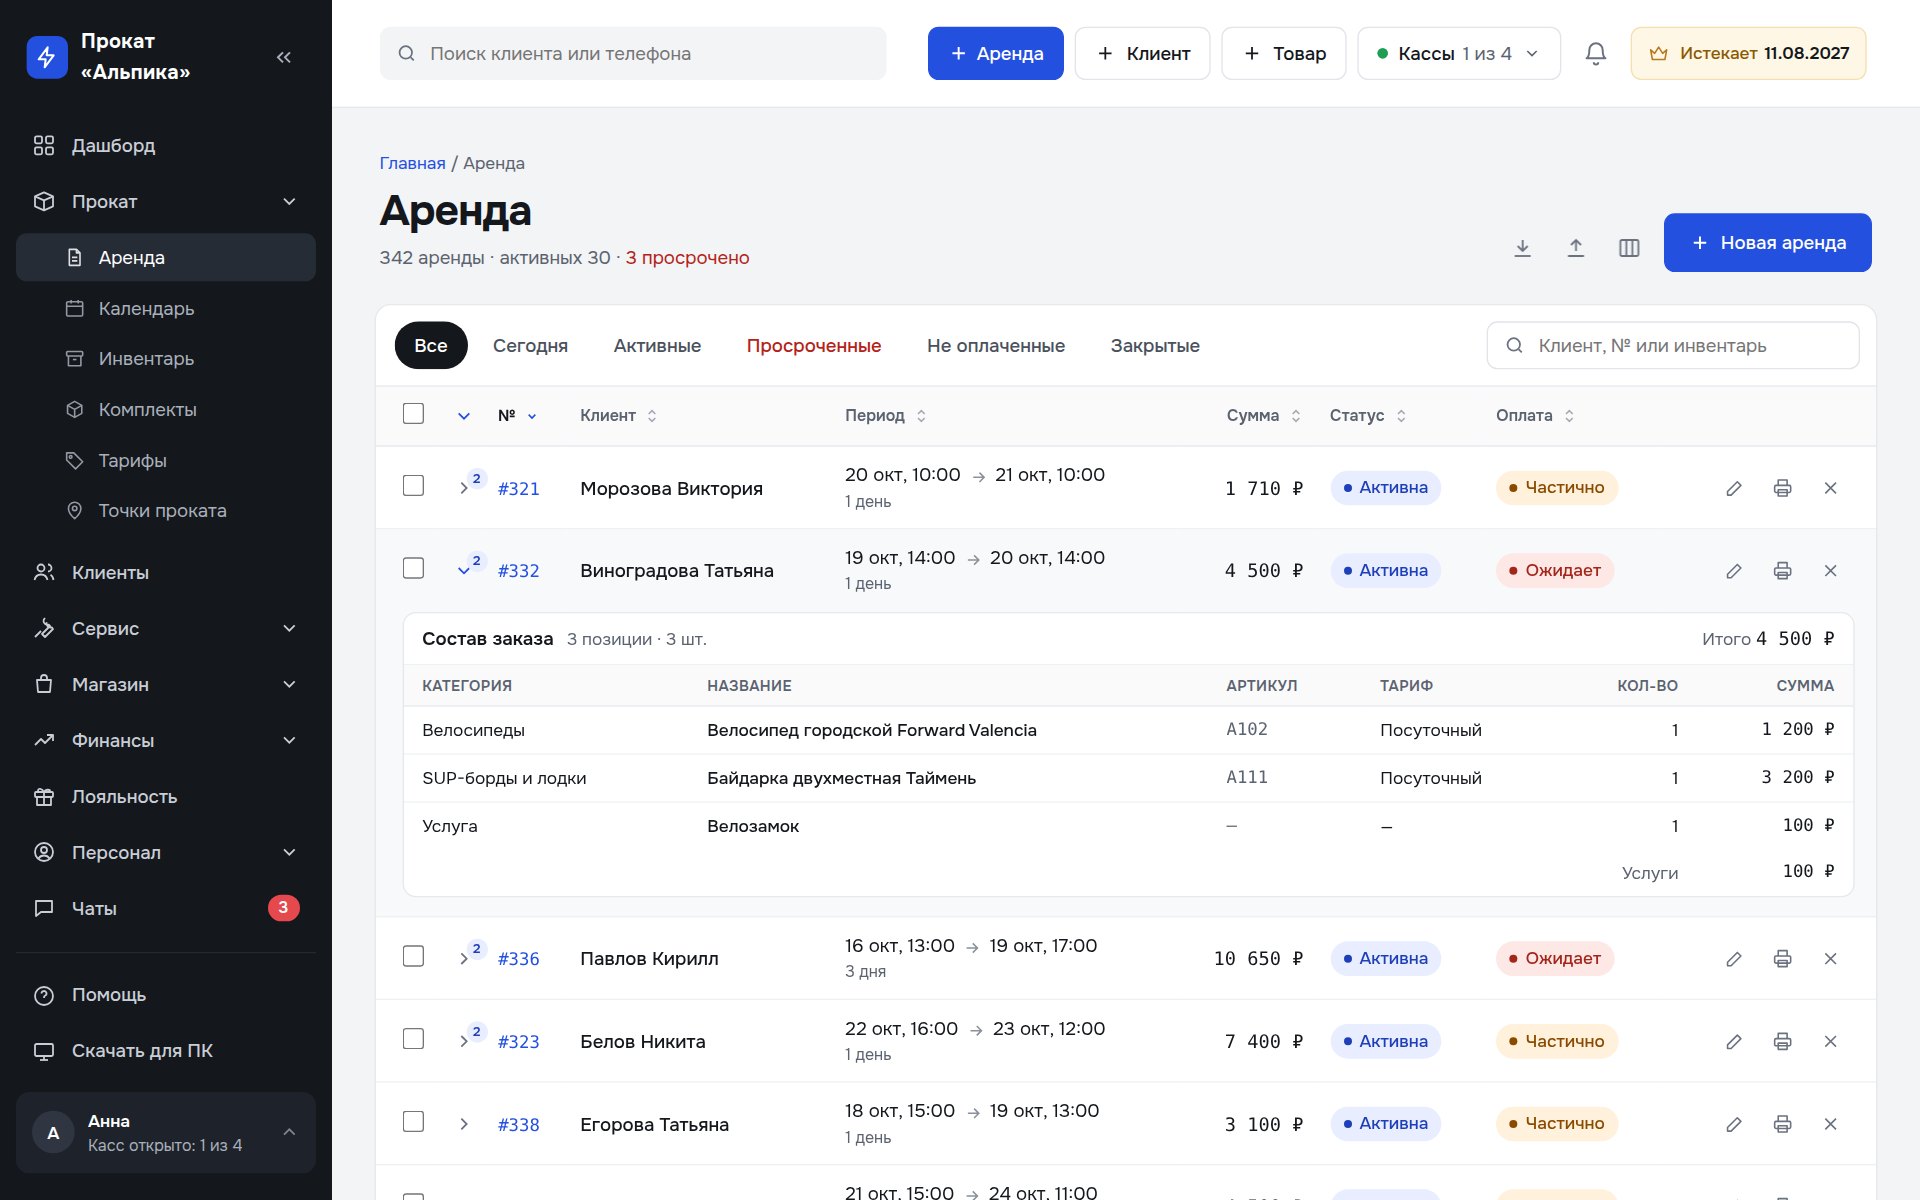The width and height of the screenshot is (1920, 1200).
Task: Select checkbox for rental #338
Action: (x=413, y=1122)
